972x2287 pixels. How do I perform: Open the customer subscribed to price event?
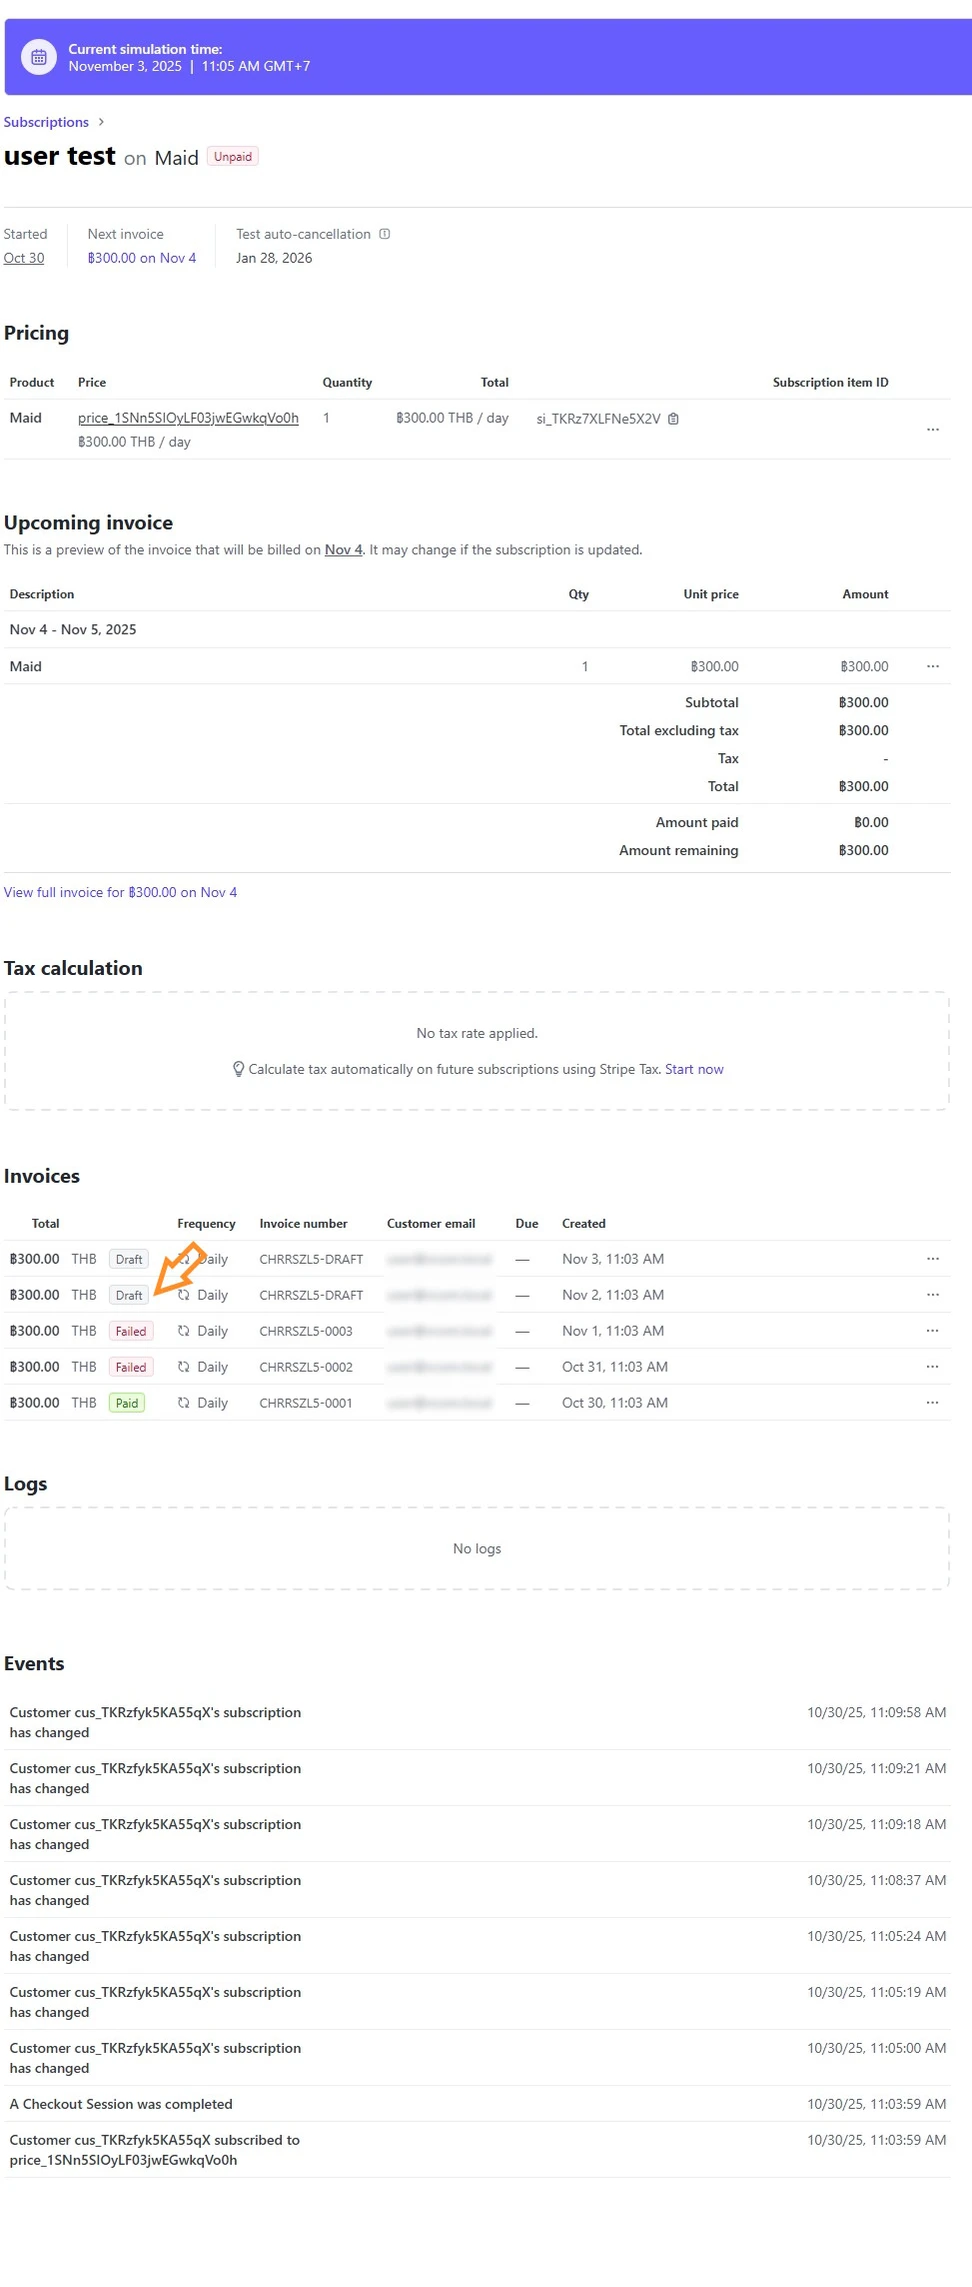pyautogui.click(x=154, y=2149)
